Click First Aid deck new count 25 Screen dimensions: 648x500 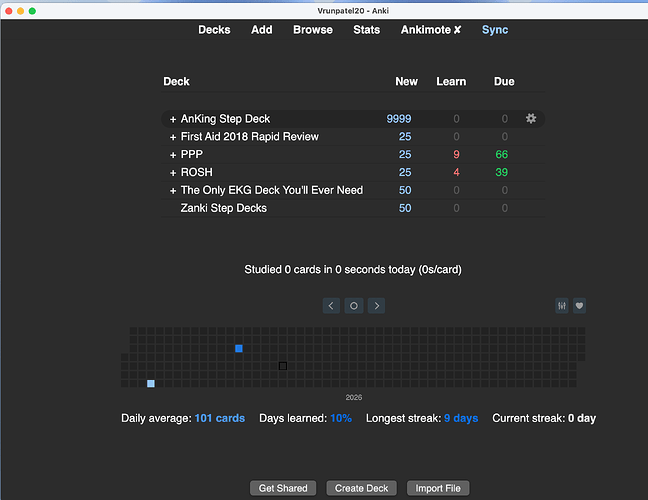pyautogui.click(x=405, y=137)
